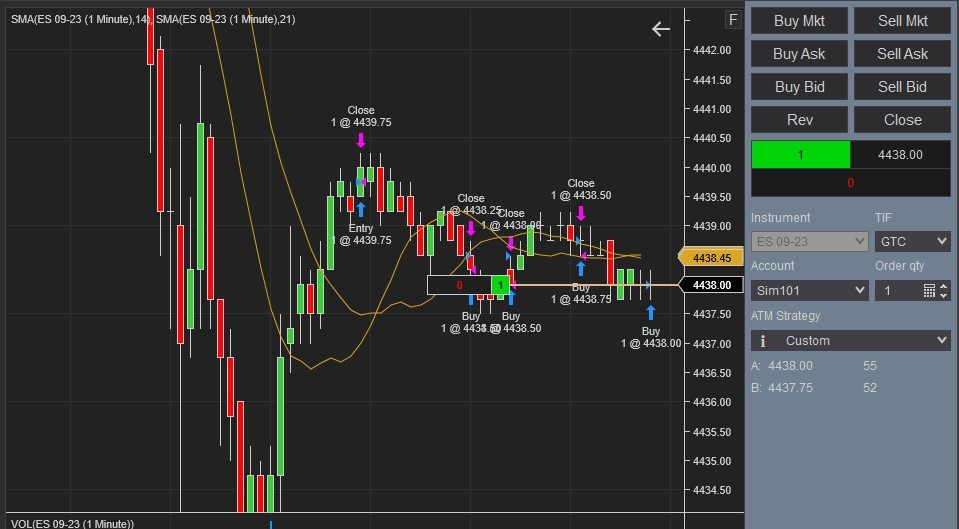Open the Account Sim101 dropdown
Screen dimensions: 959x529
(810, 290)
